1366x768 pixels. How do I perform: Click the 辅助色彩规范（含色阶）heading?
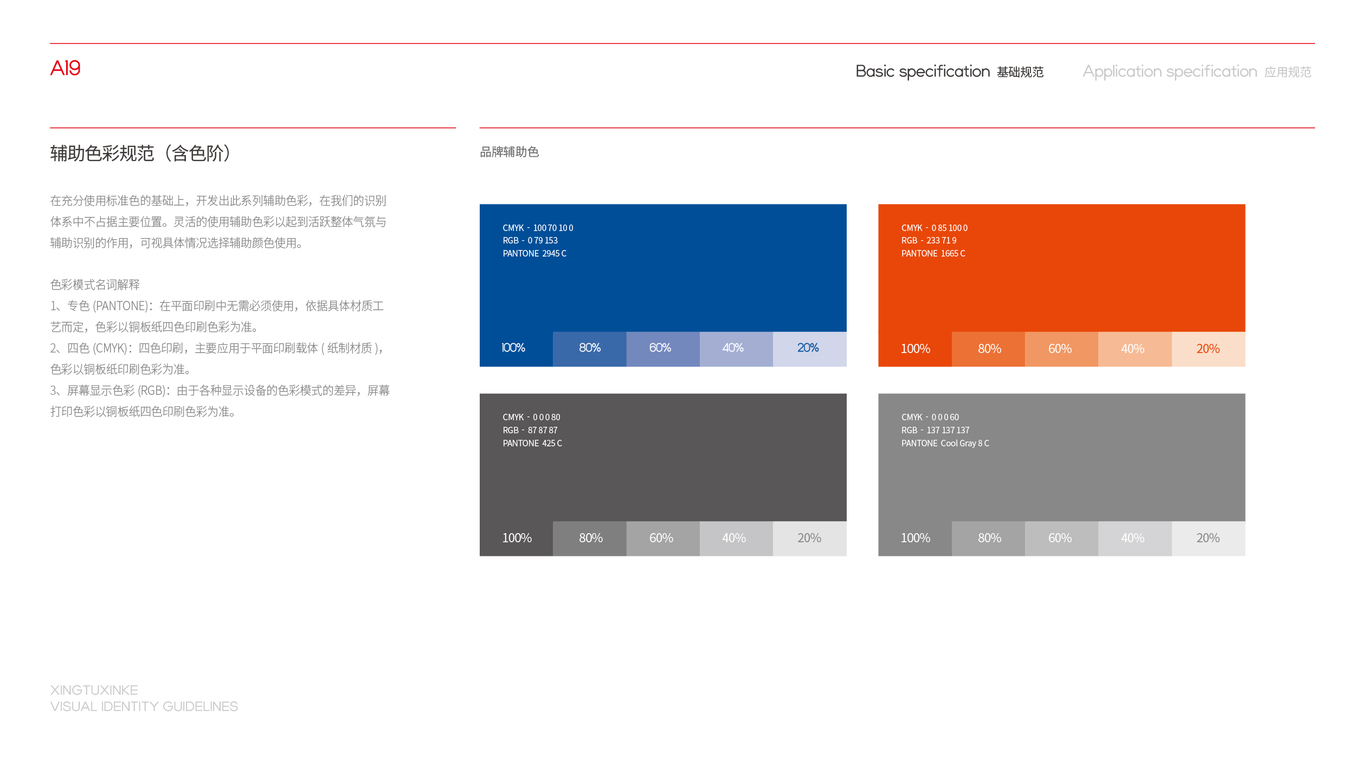[x=141, y=153]
